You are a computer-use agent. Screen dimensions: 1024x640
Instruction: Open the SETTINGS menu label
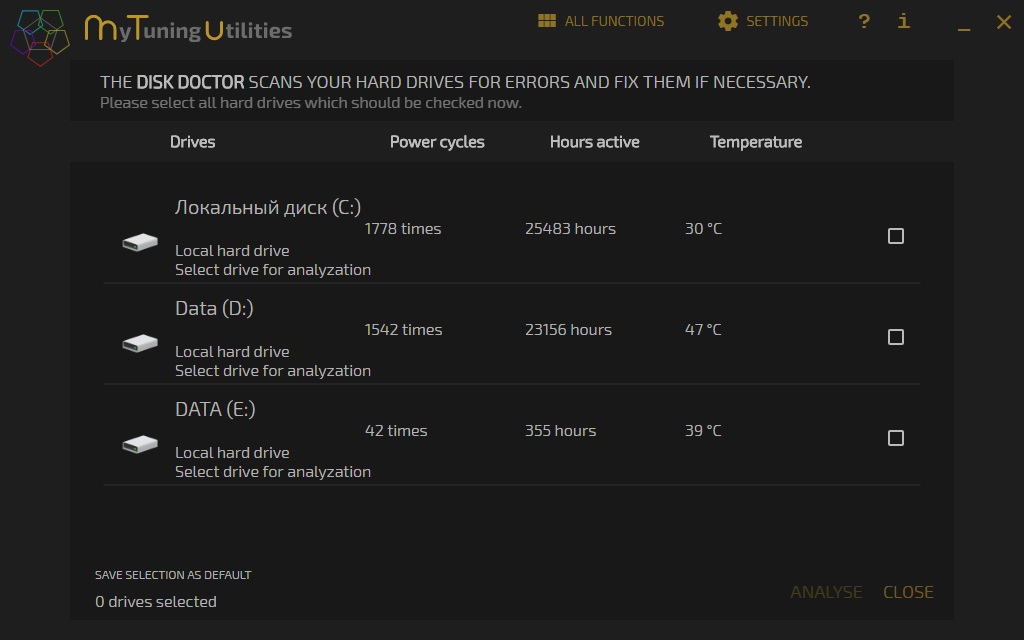[x=777, y=21]
